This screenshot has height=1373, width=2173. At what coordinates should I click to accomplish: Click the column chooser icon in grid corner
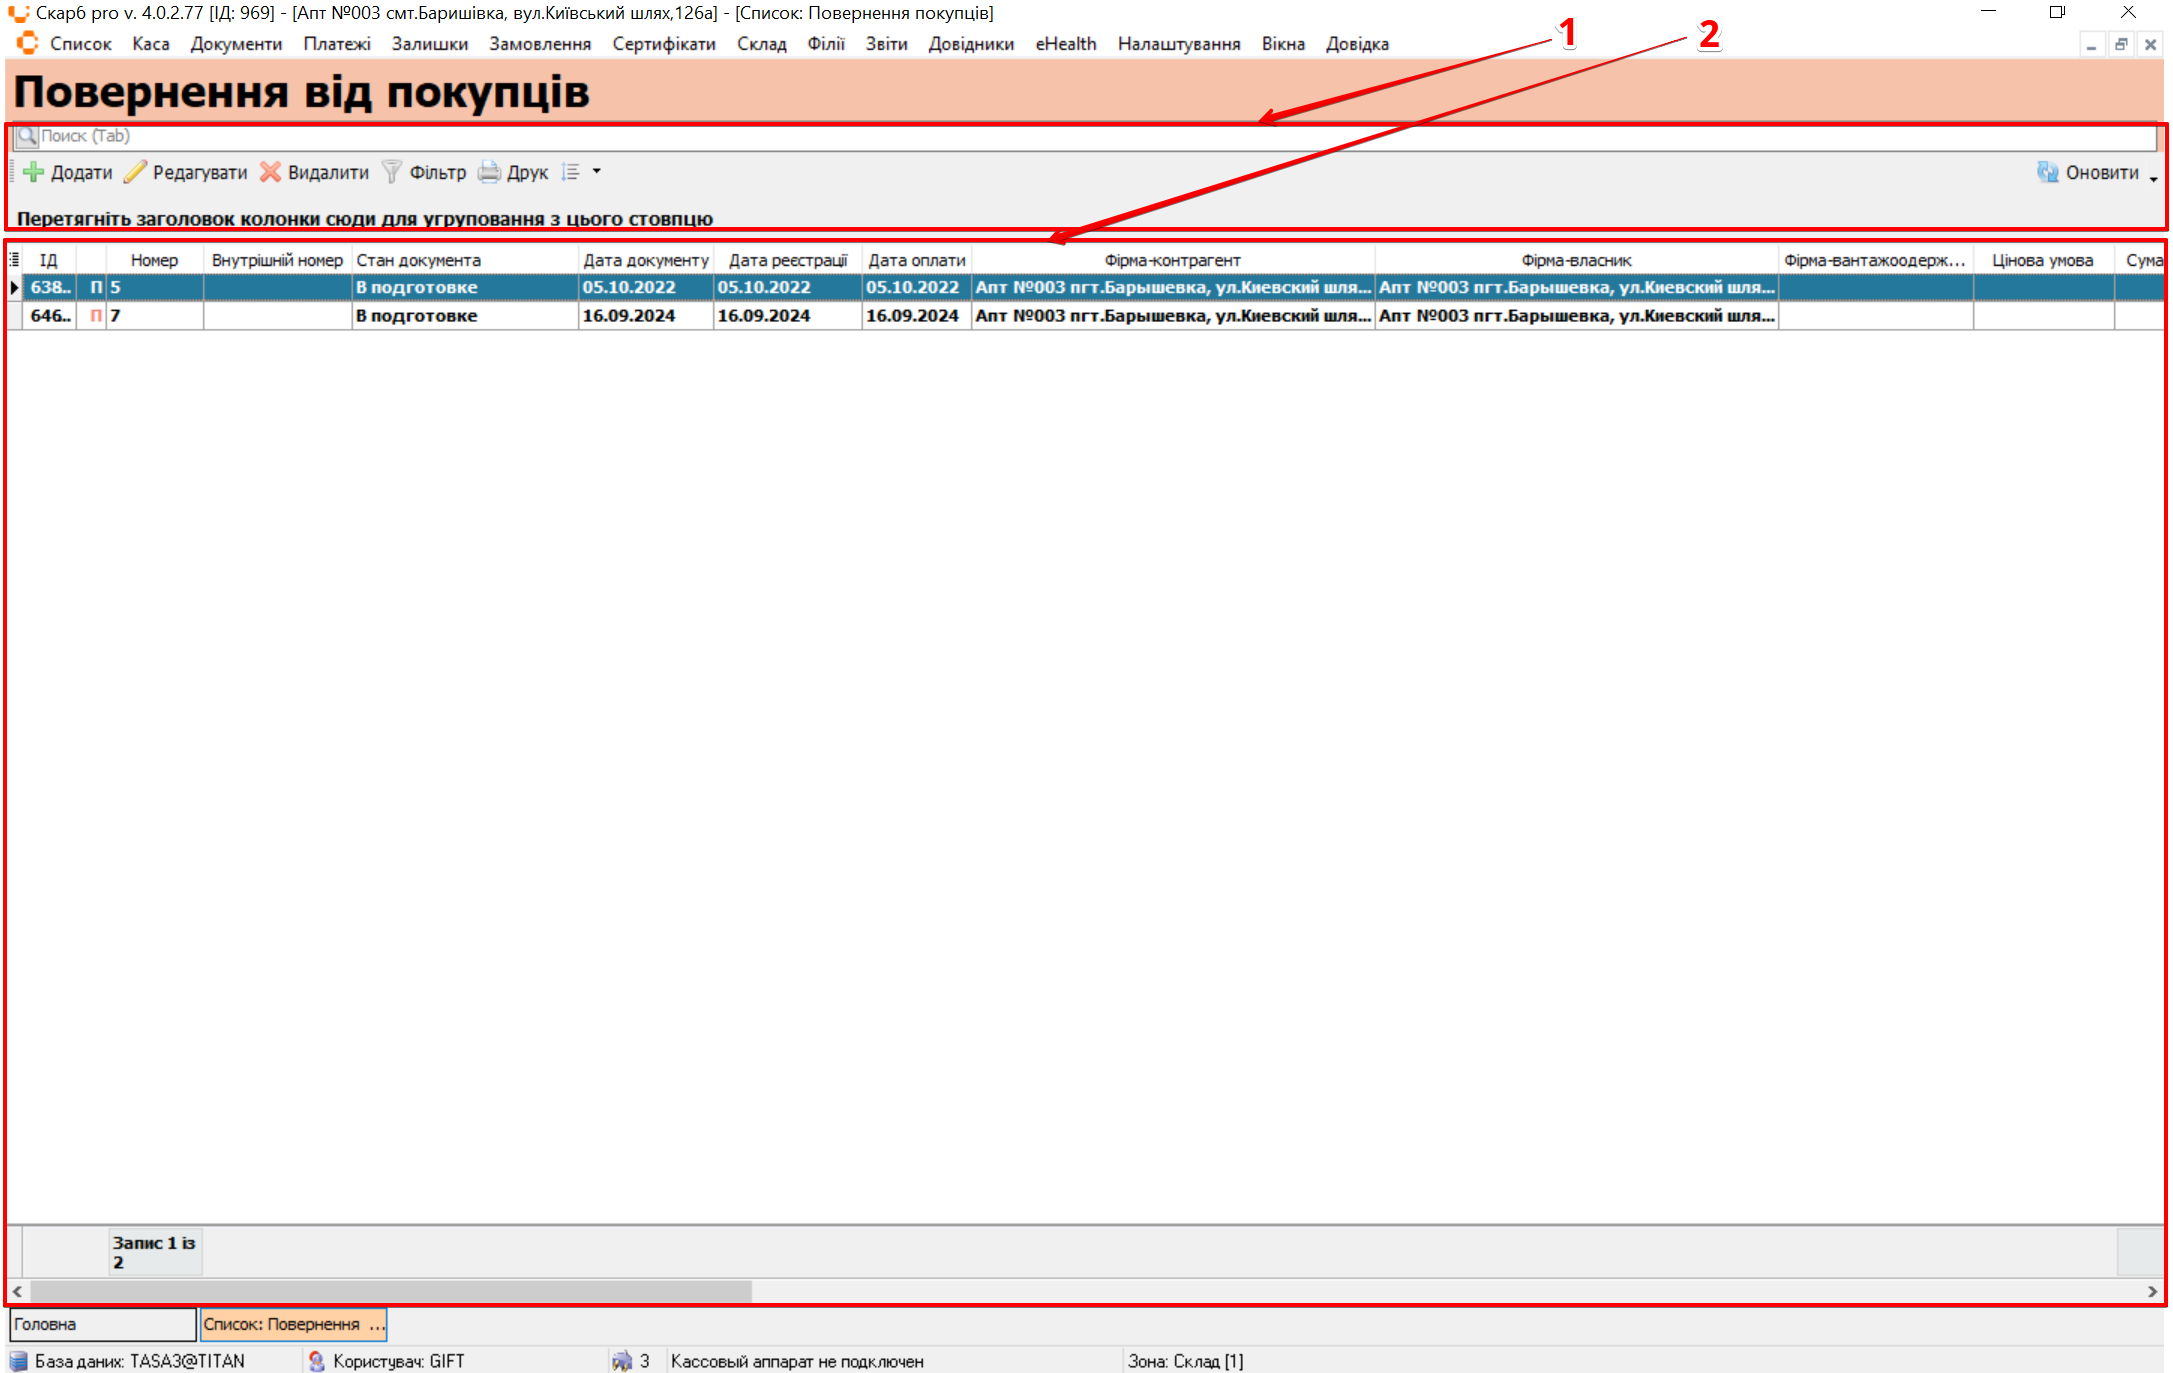point(14,259)
